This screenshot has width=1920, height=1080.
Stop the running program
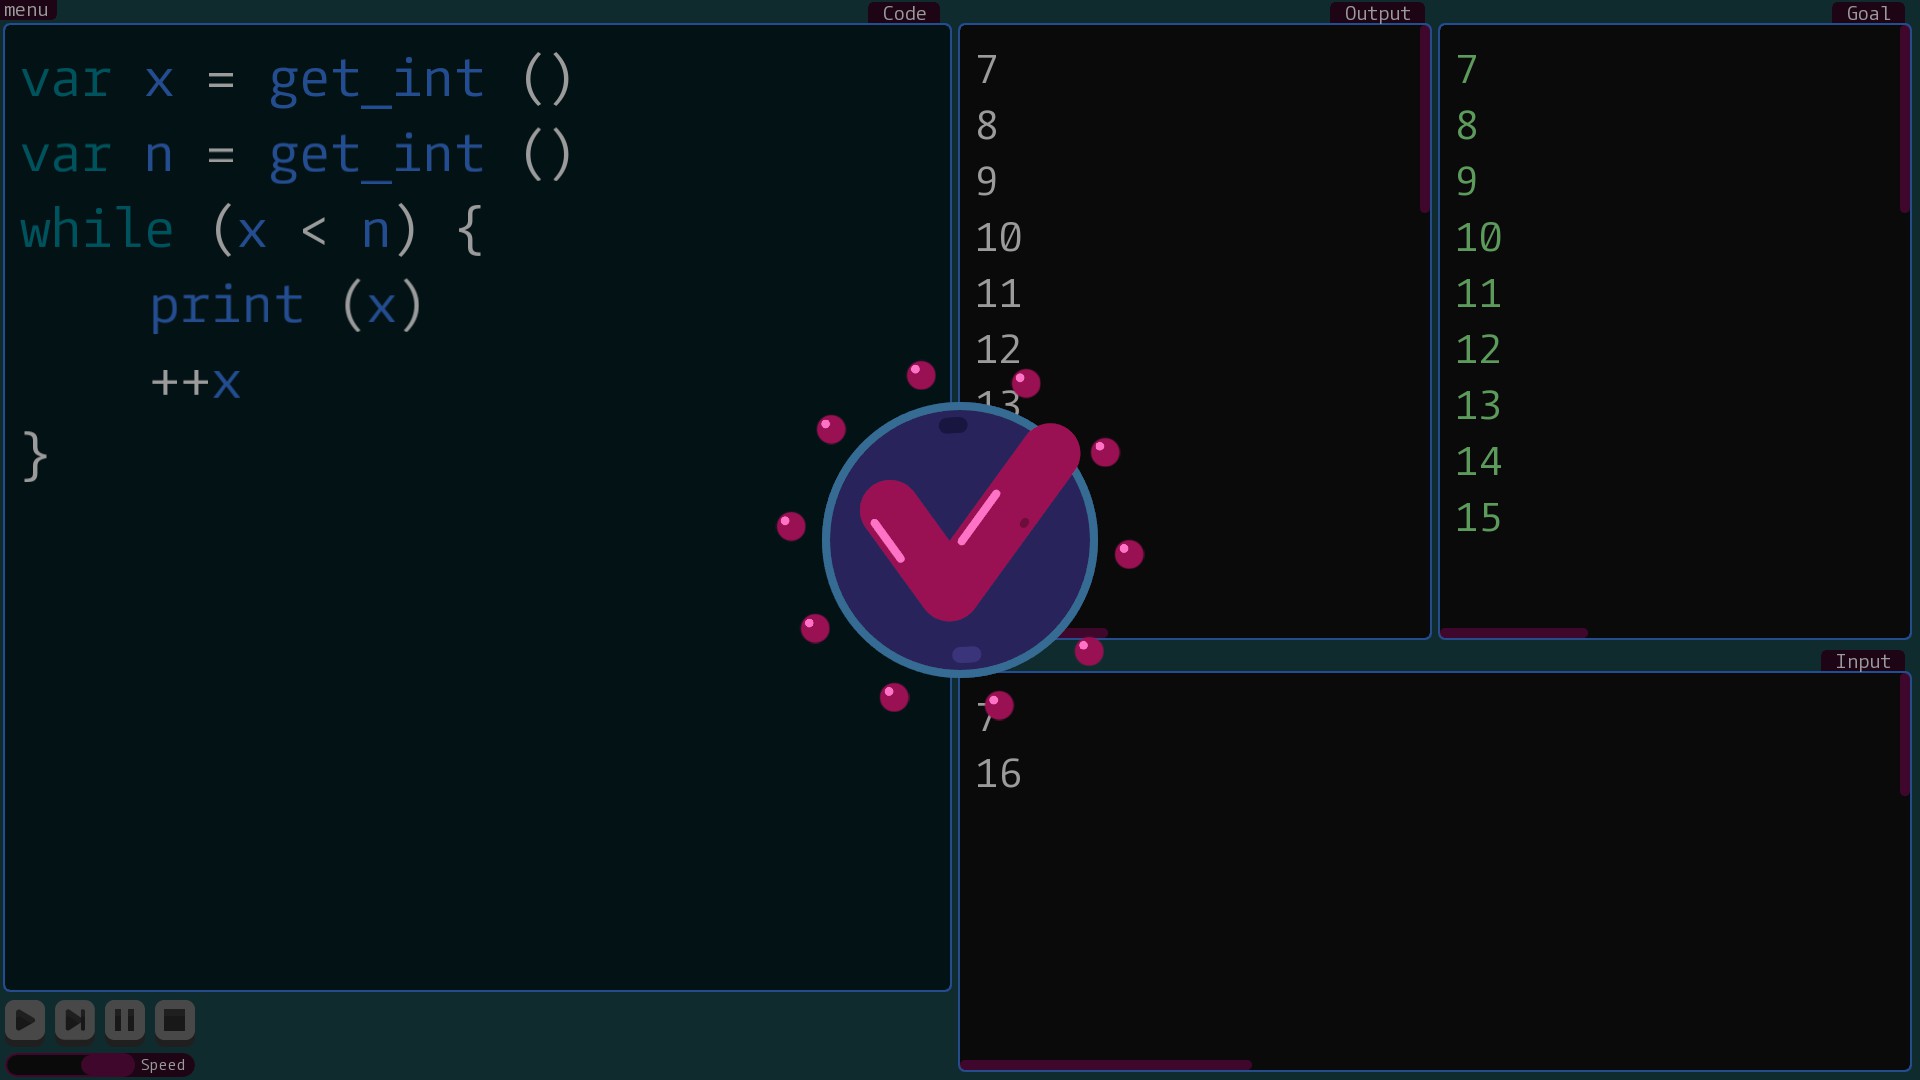click(x=174, y=1020)
